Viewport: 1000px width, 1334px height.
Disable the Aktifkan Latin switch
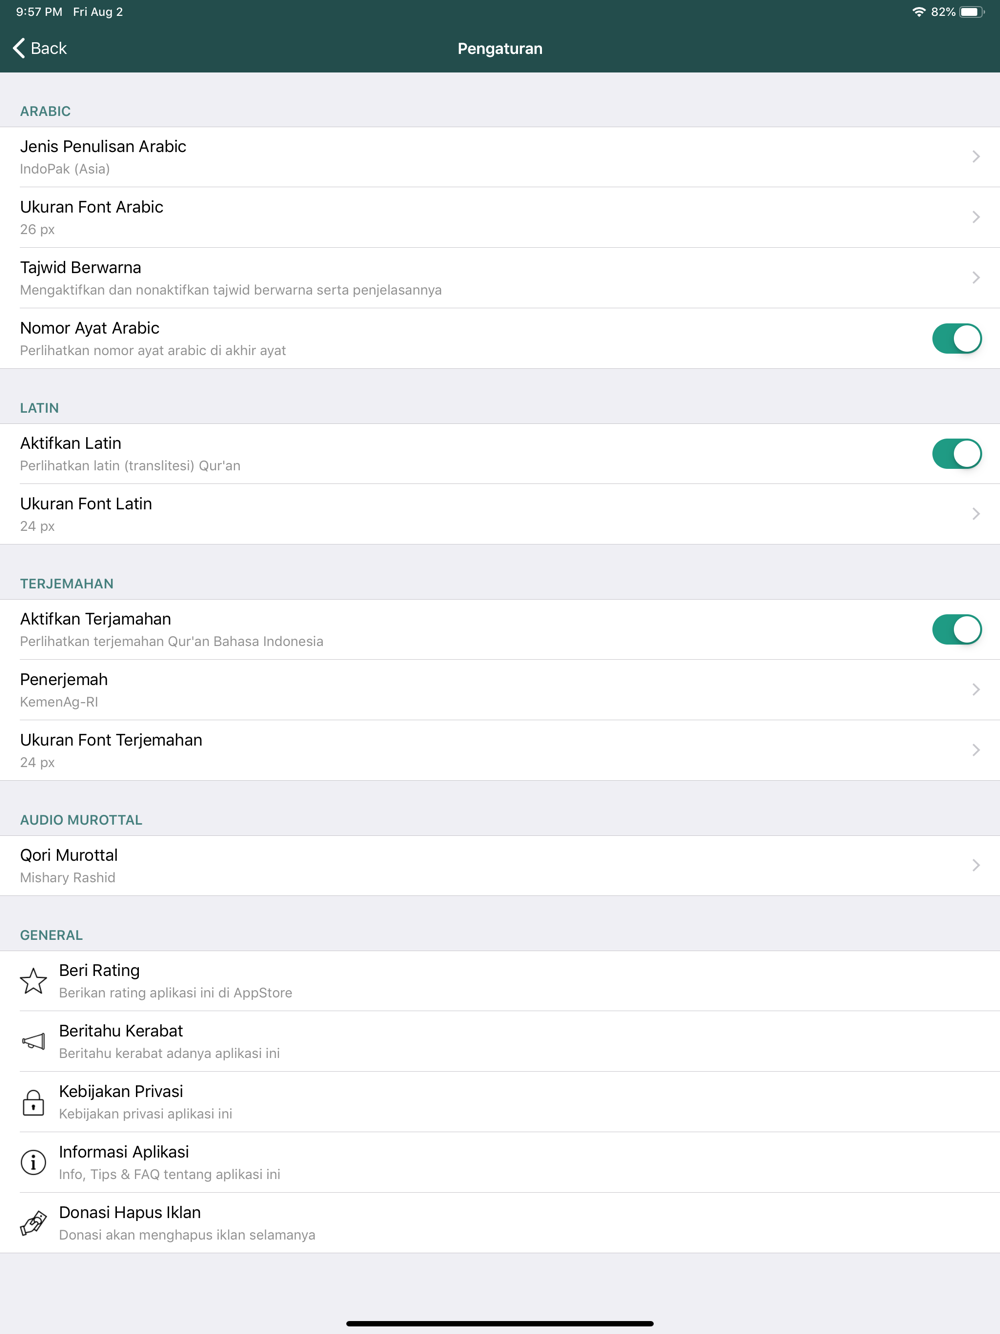[x=956, y=454]
